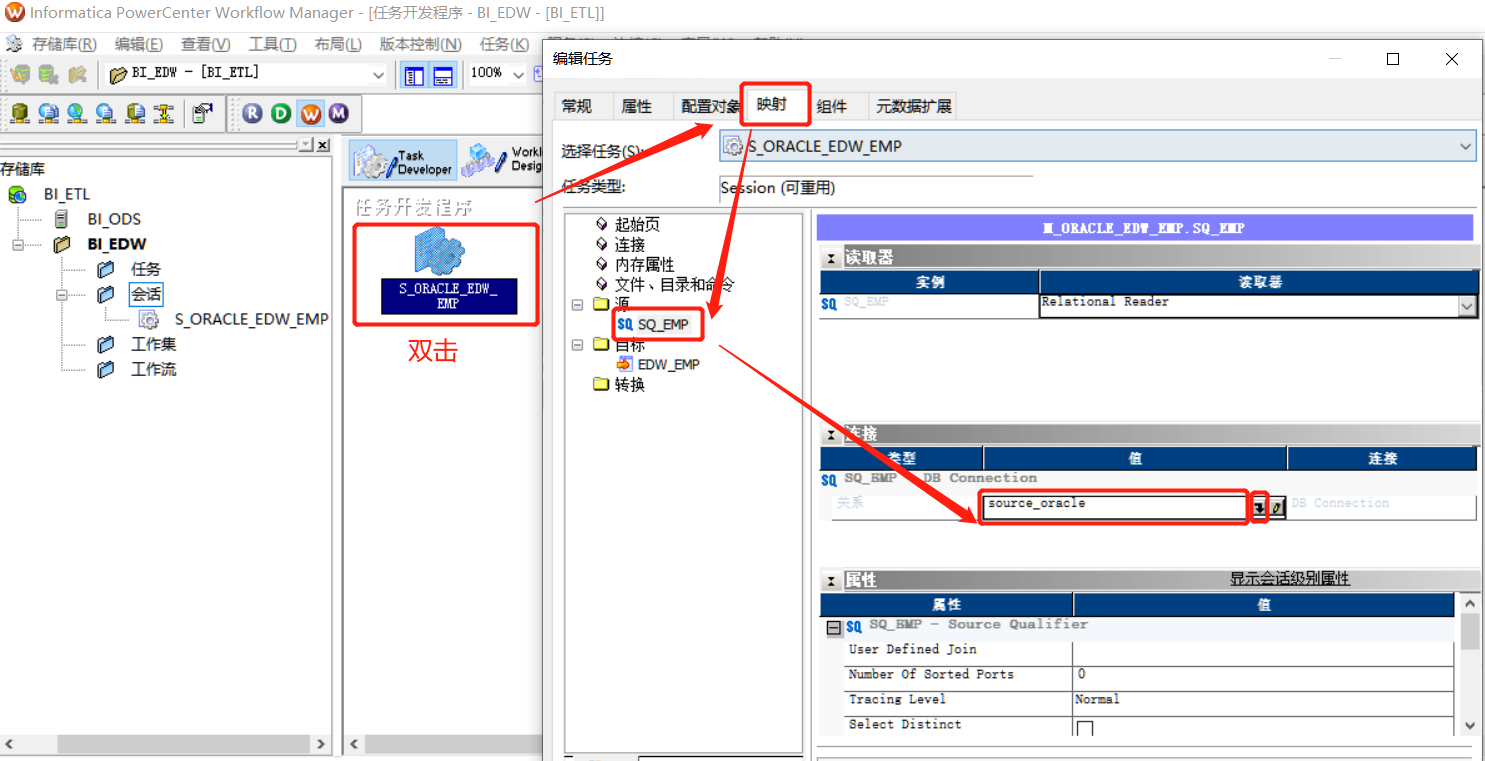Viewport: 1485px width, 761px height.
Task: Open the 存储库(R) menu
Action: 64,44
